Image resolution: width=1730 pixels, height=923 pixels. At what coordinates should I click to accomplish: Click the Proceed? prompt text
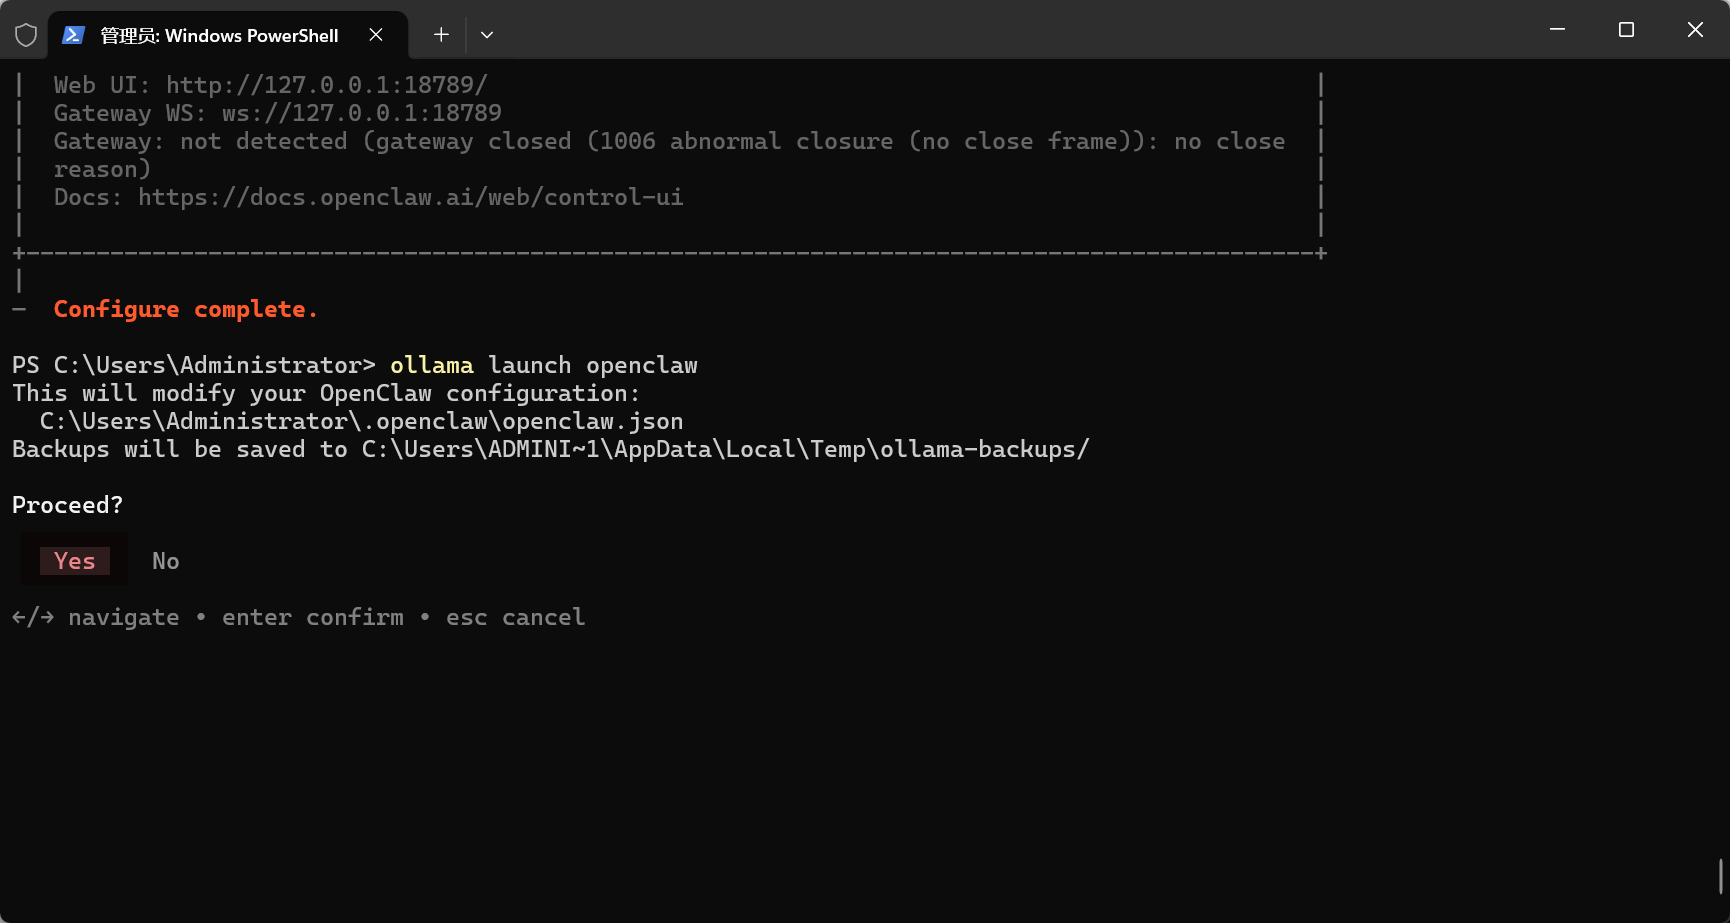click(67, 505)
